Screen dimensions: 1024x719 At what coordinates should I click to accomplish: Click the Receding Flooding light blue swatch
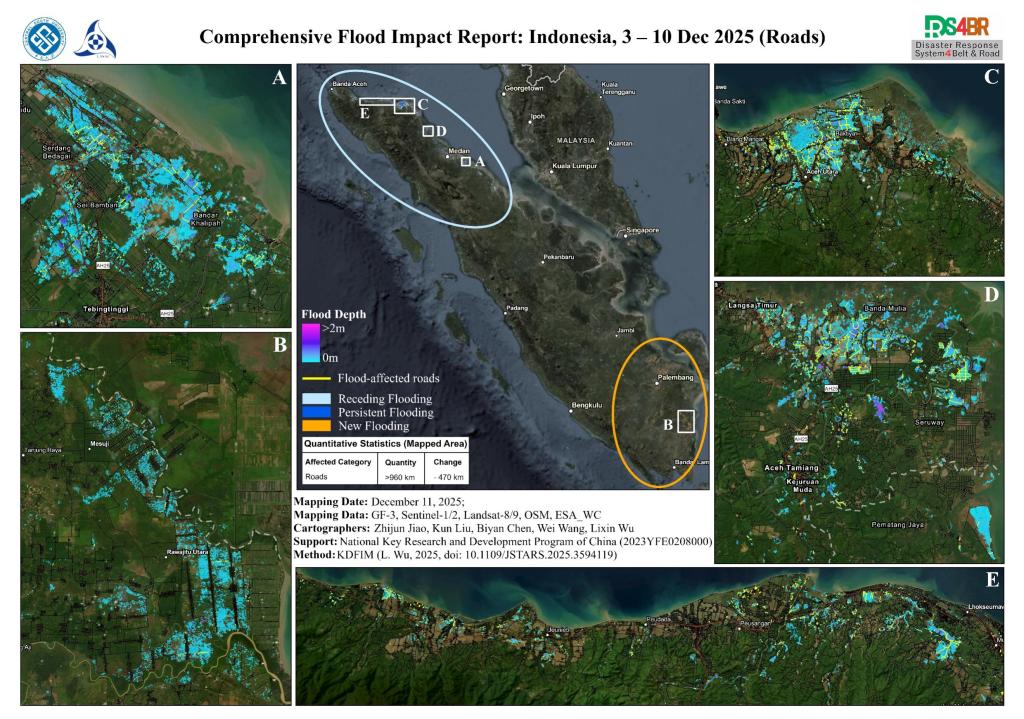[317, 398]
